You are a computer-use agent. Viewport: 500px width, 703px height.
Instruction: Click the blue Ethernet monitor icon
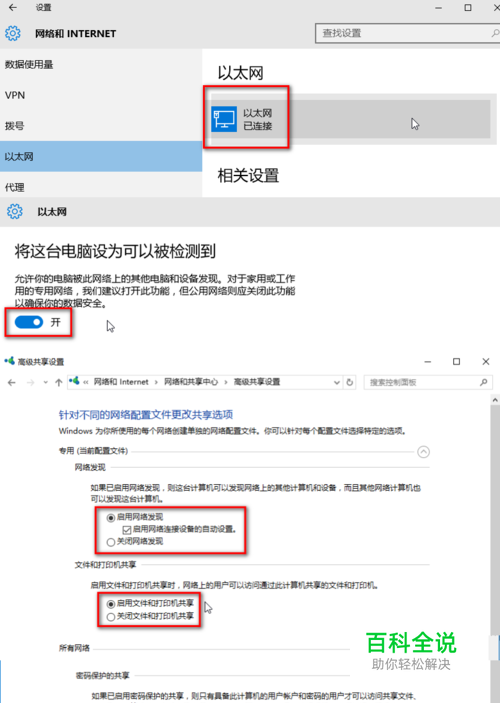(x=224, y=119)
